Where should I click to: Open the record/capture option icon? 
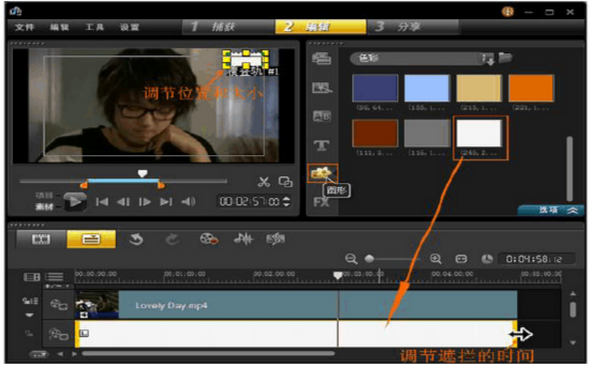(x=209, y=239)
